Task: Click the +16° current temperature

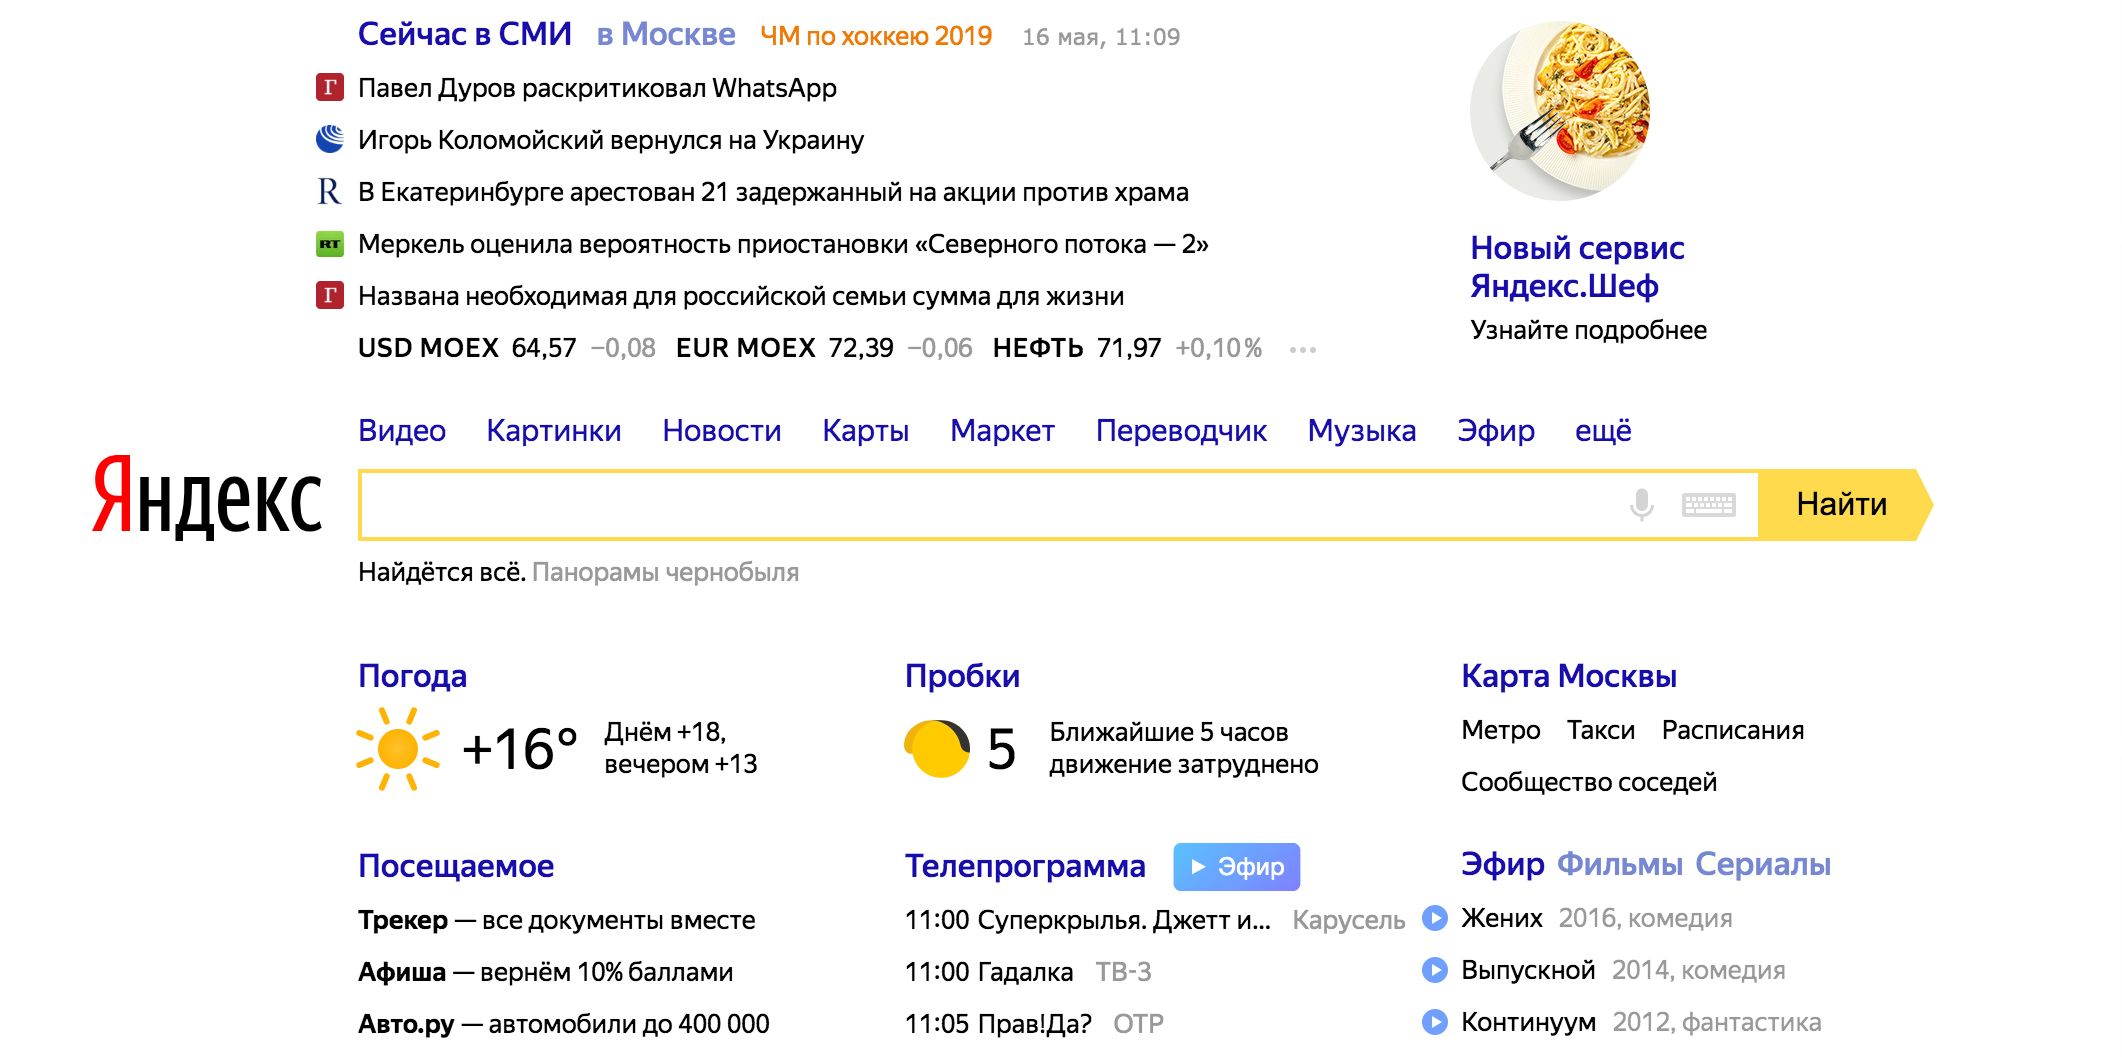Action: (x=519, y=749)
